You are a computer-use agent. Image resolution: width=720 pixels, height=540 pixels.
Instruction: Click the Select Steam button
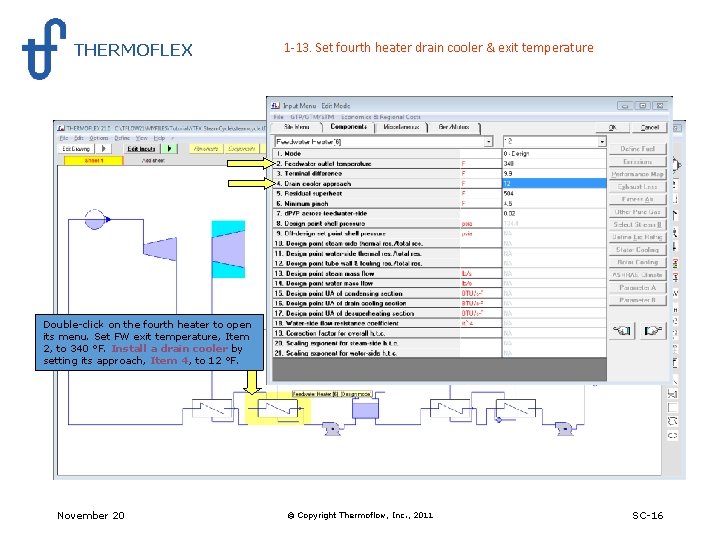click(638, 225)
